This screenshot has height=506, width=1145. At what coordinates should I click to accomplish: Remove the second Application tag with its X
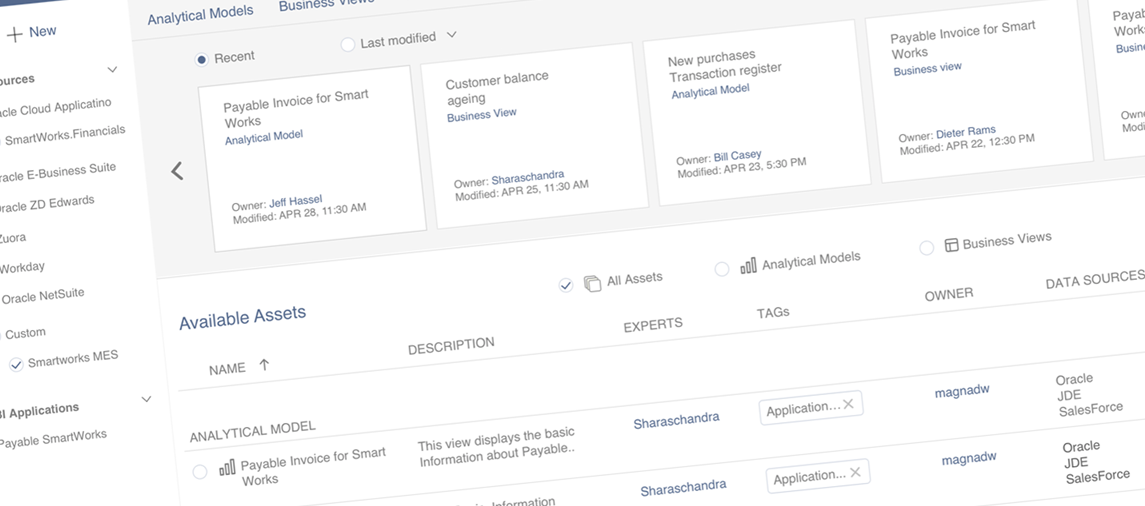(x=855, y=472)
